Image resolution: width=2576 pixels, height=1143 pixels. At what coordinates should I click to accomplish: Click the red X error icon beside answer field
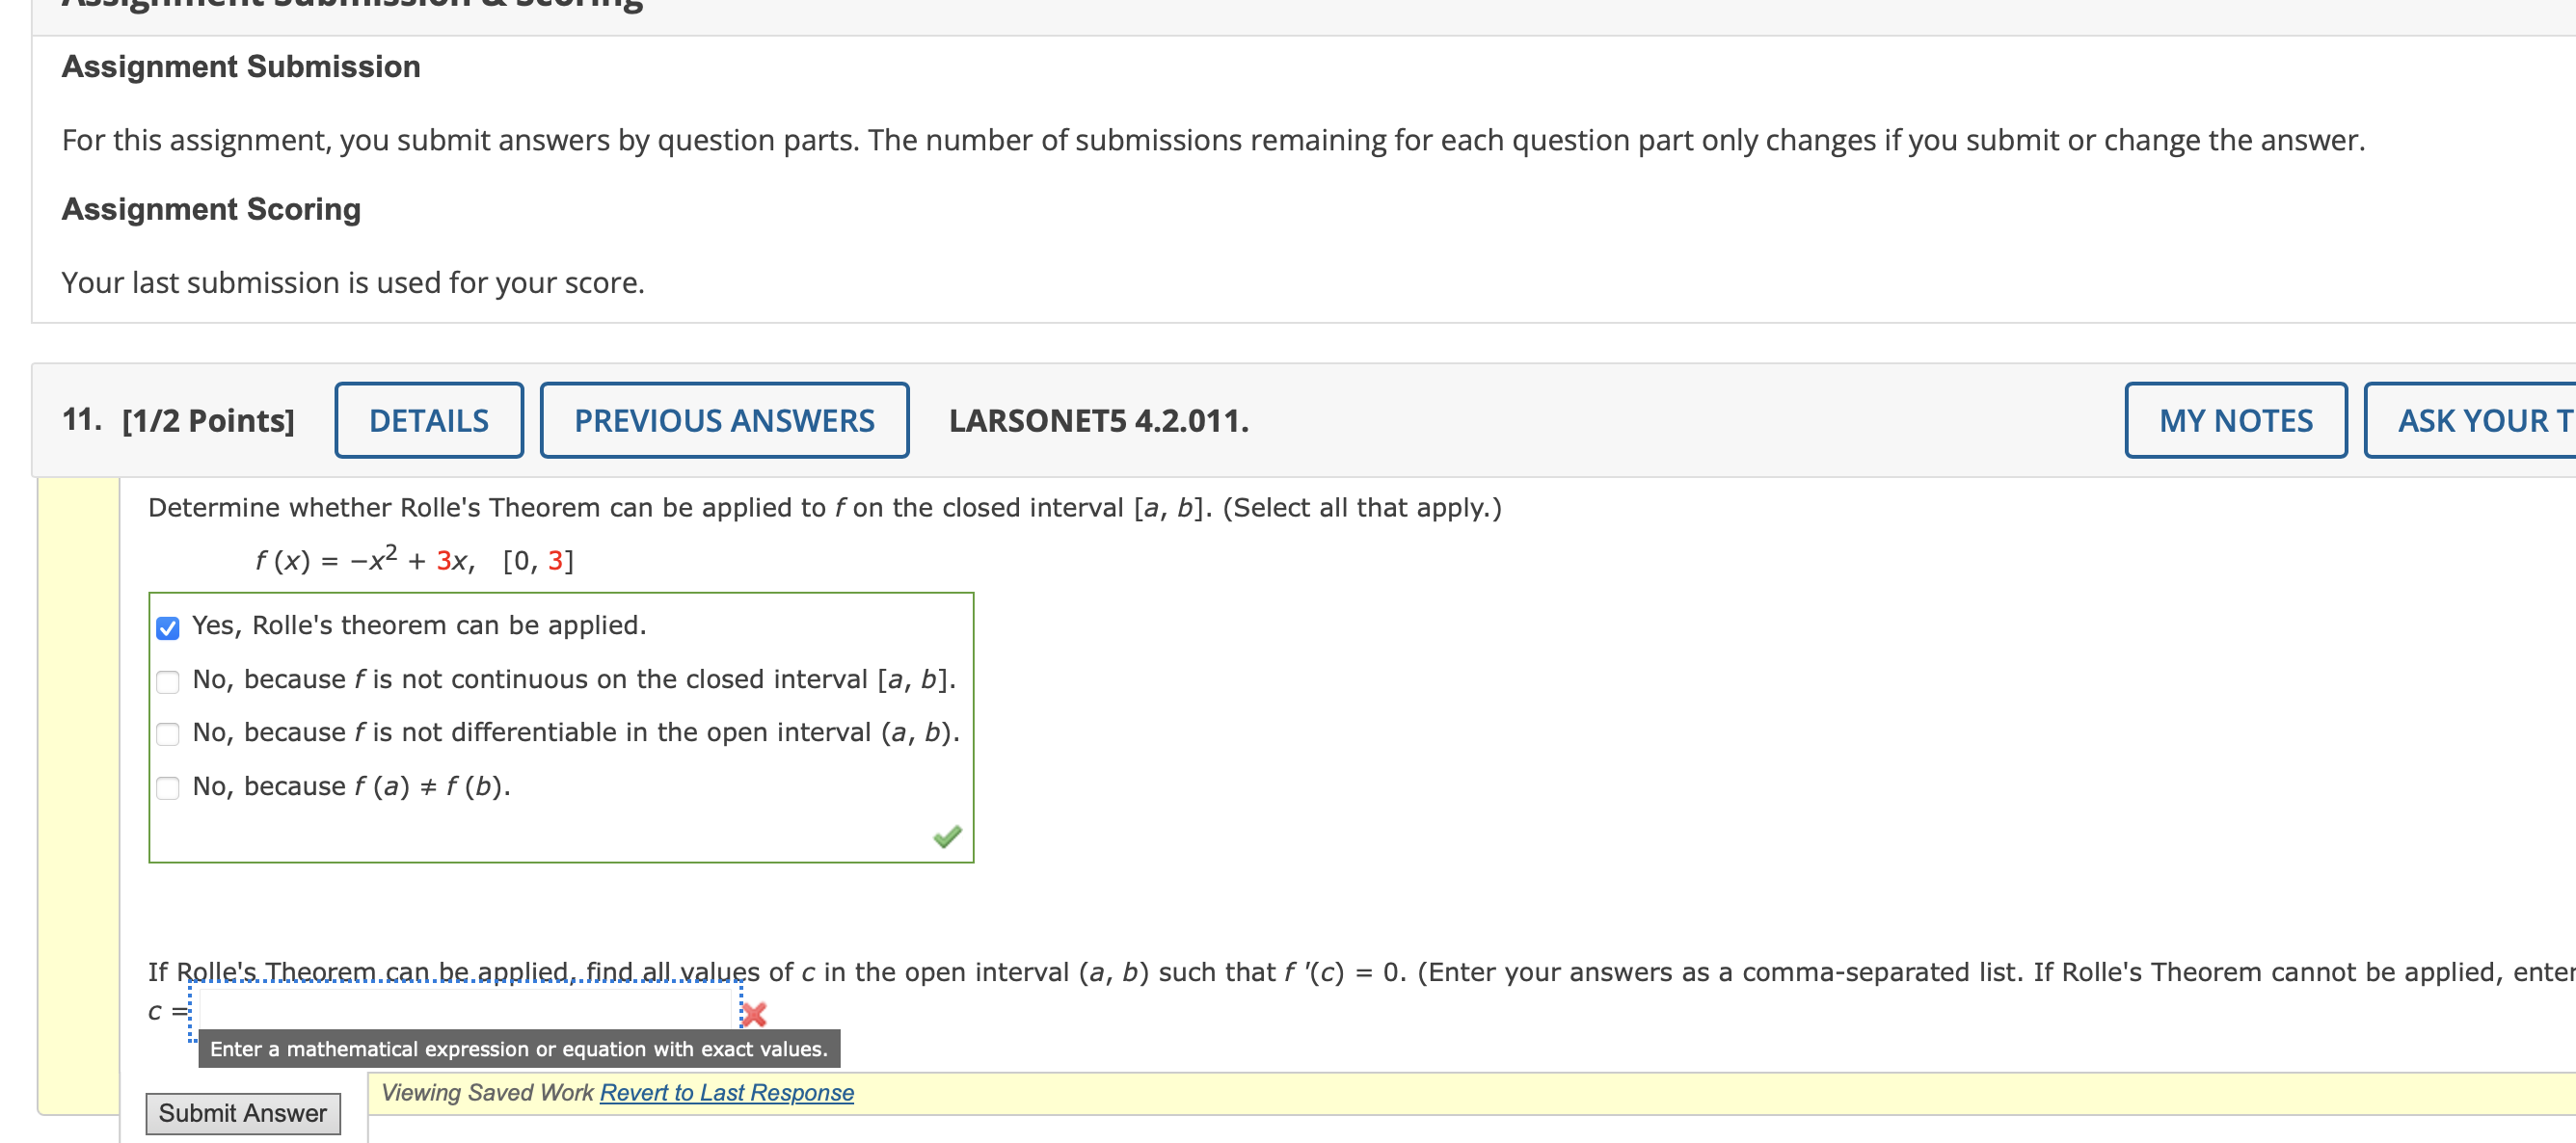754,1014
